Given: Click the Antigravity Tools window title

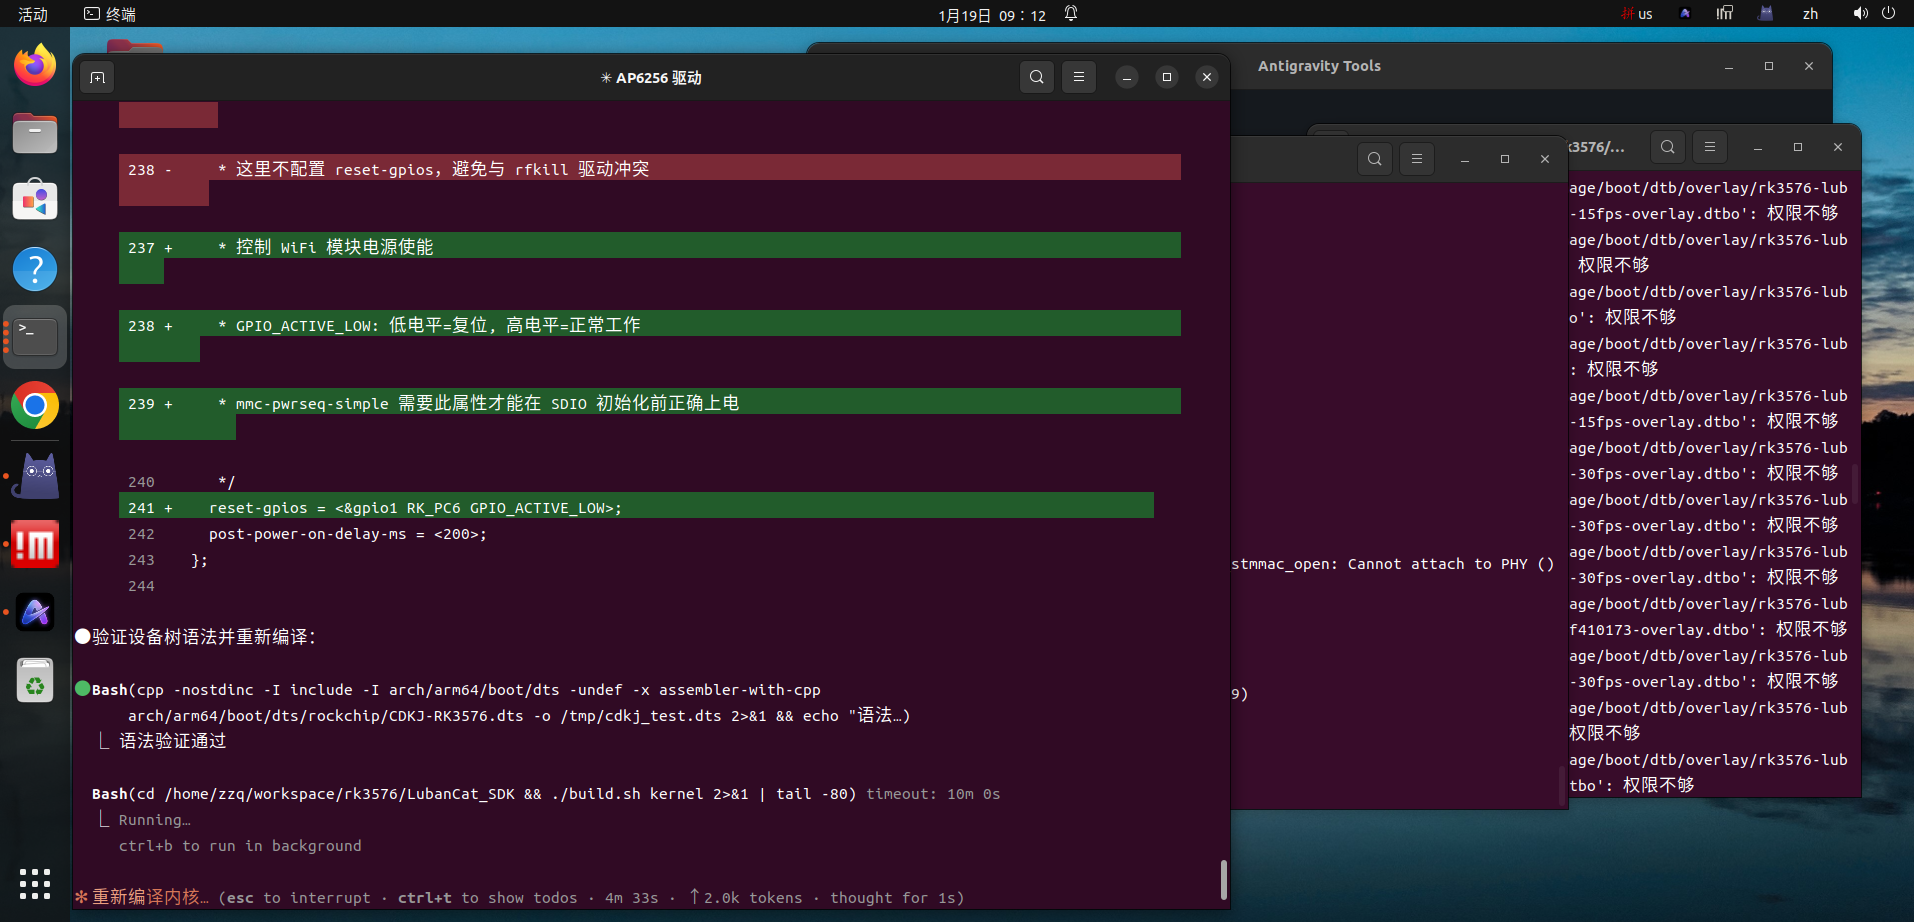Looking at the screenshot, I should [1319, 66].
